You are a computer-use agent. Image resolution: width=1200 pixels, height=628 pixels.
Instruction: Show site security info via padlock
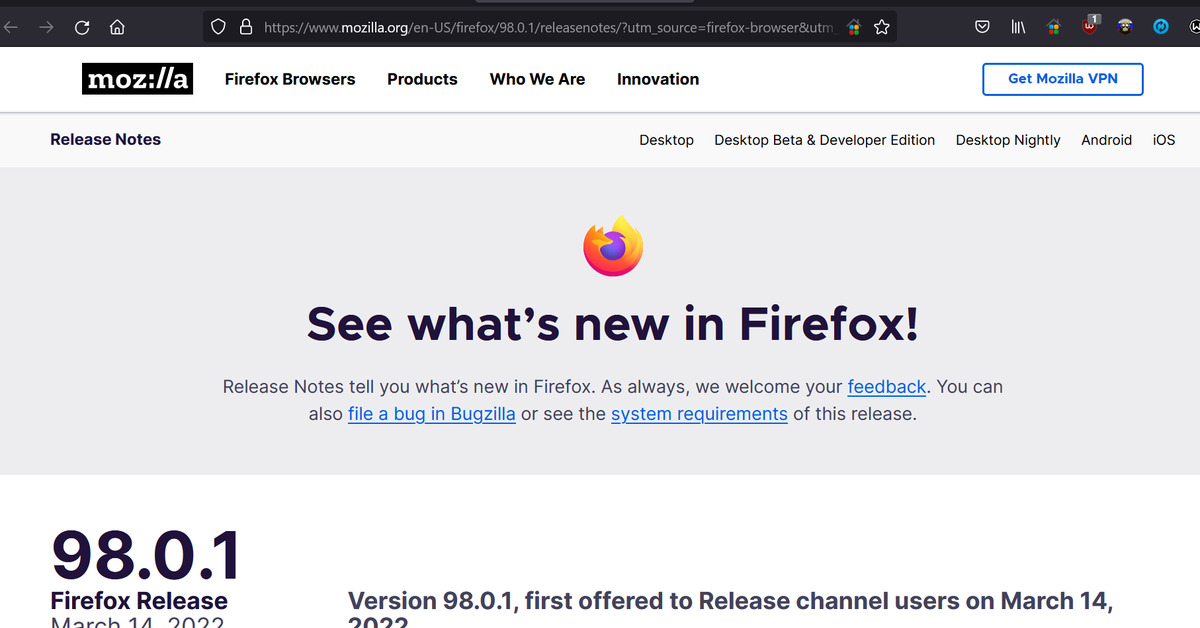coord(245,28)
